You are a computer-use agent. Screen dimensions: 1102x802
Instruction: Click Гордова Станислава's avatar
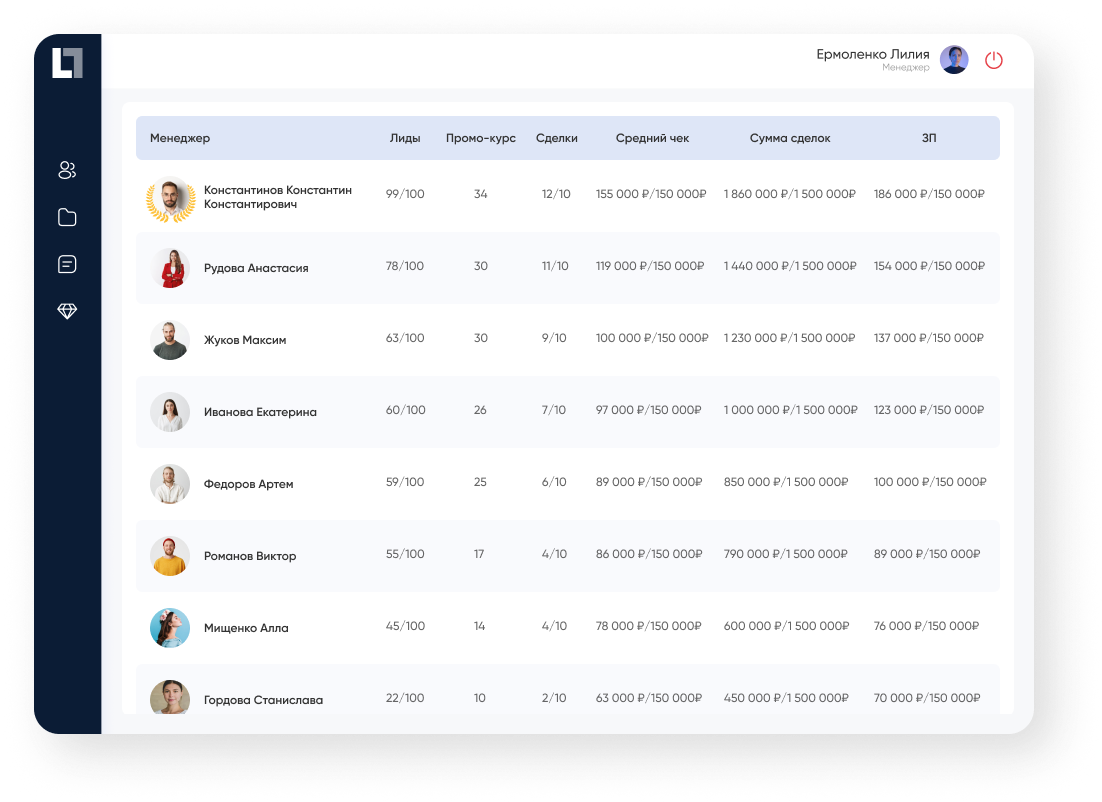pos(170,697)
